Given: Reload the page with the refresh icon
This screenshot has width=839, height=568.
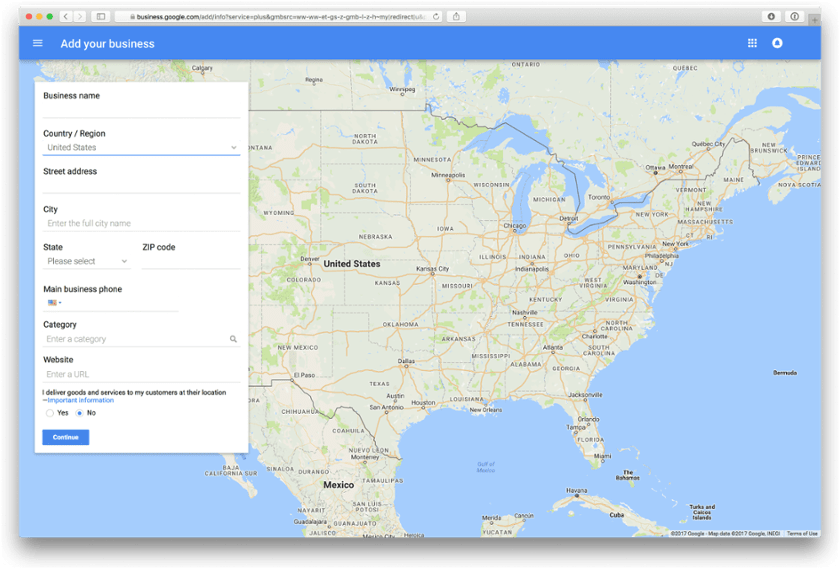Looking at the screenshot, I should pos(436,17).
